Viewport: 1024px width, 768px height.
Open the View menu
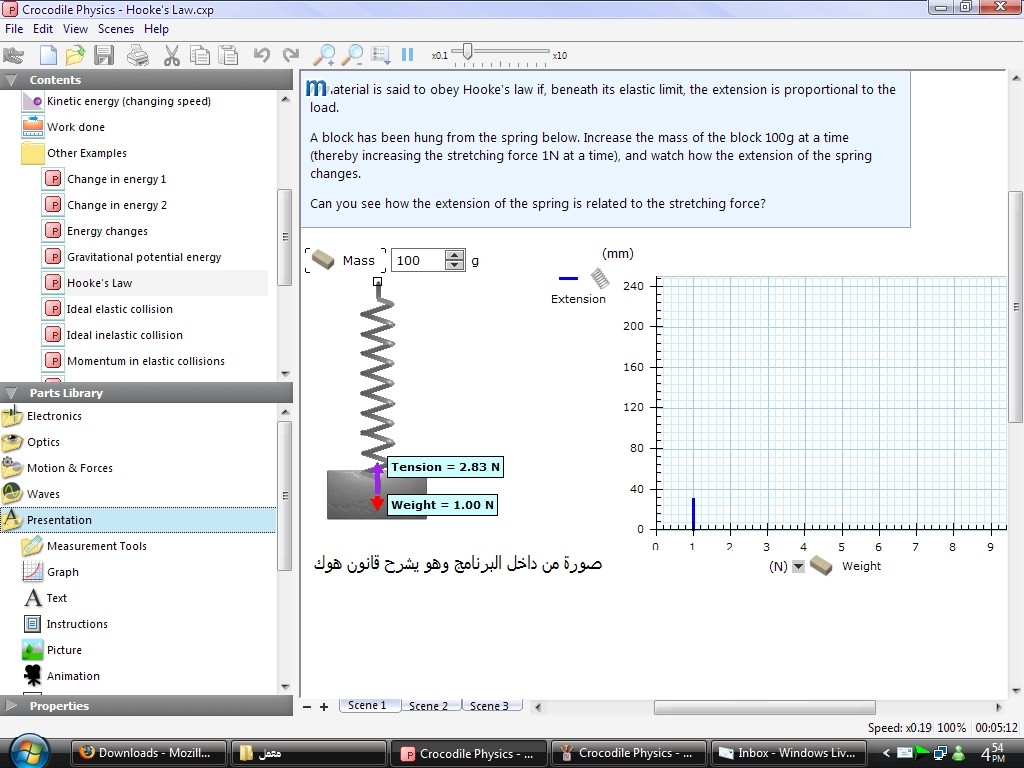(x=75, y=29)
